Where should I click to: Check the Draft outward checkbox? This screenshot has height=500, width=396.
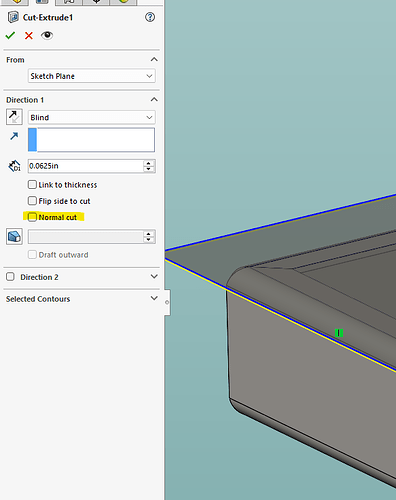tap(32, 255)
